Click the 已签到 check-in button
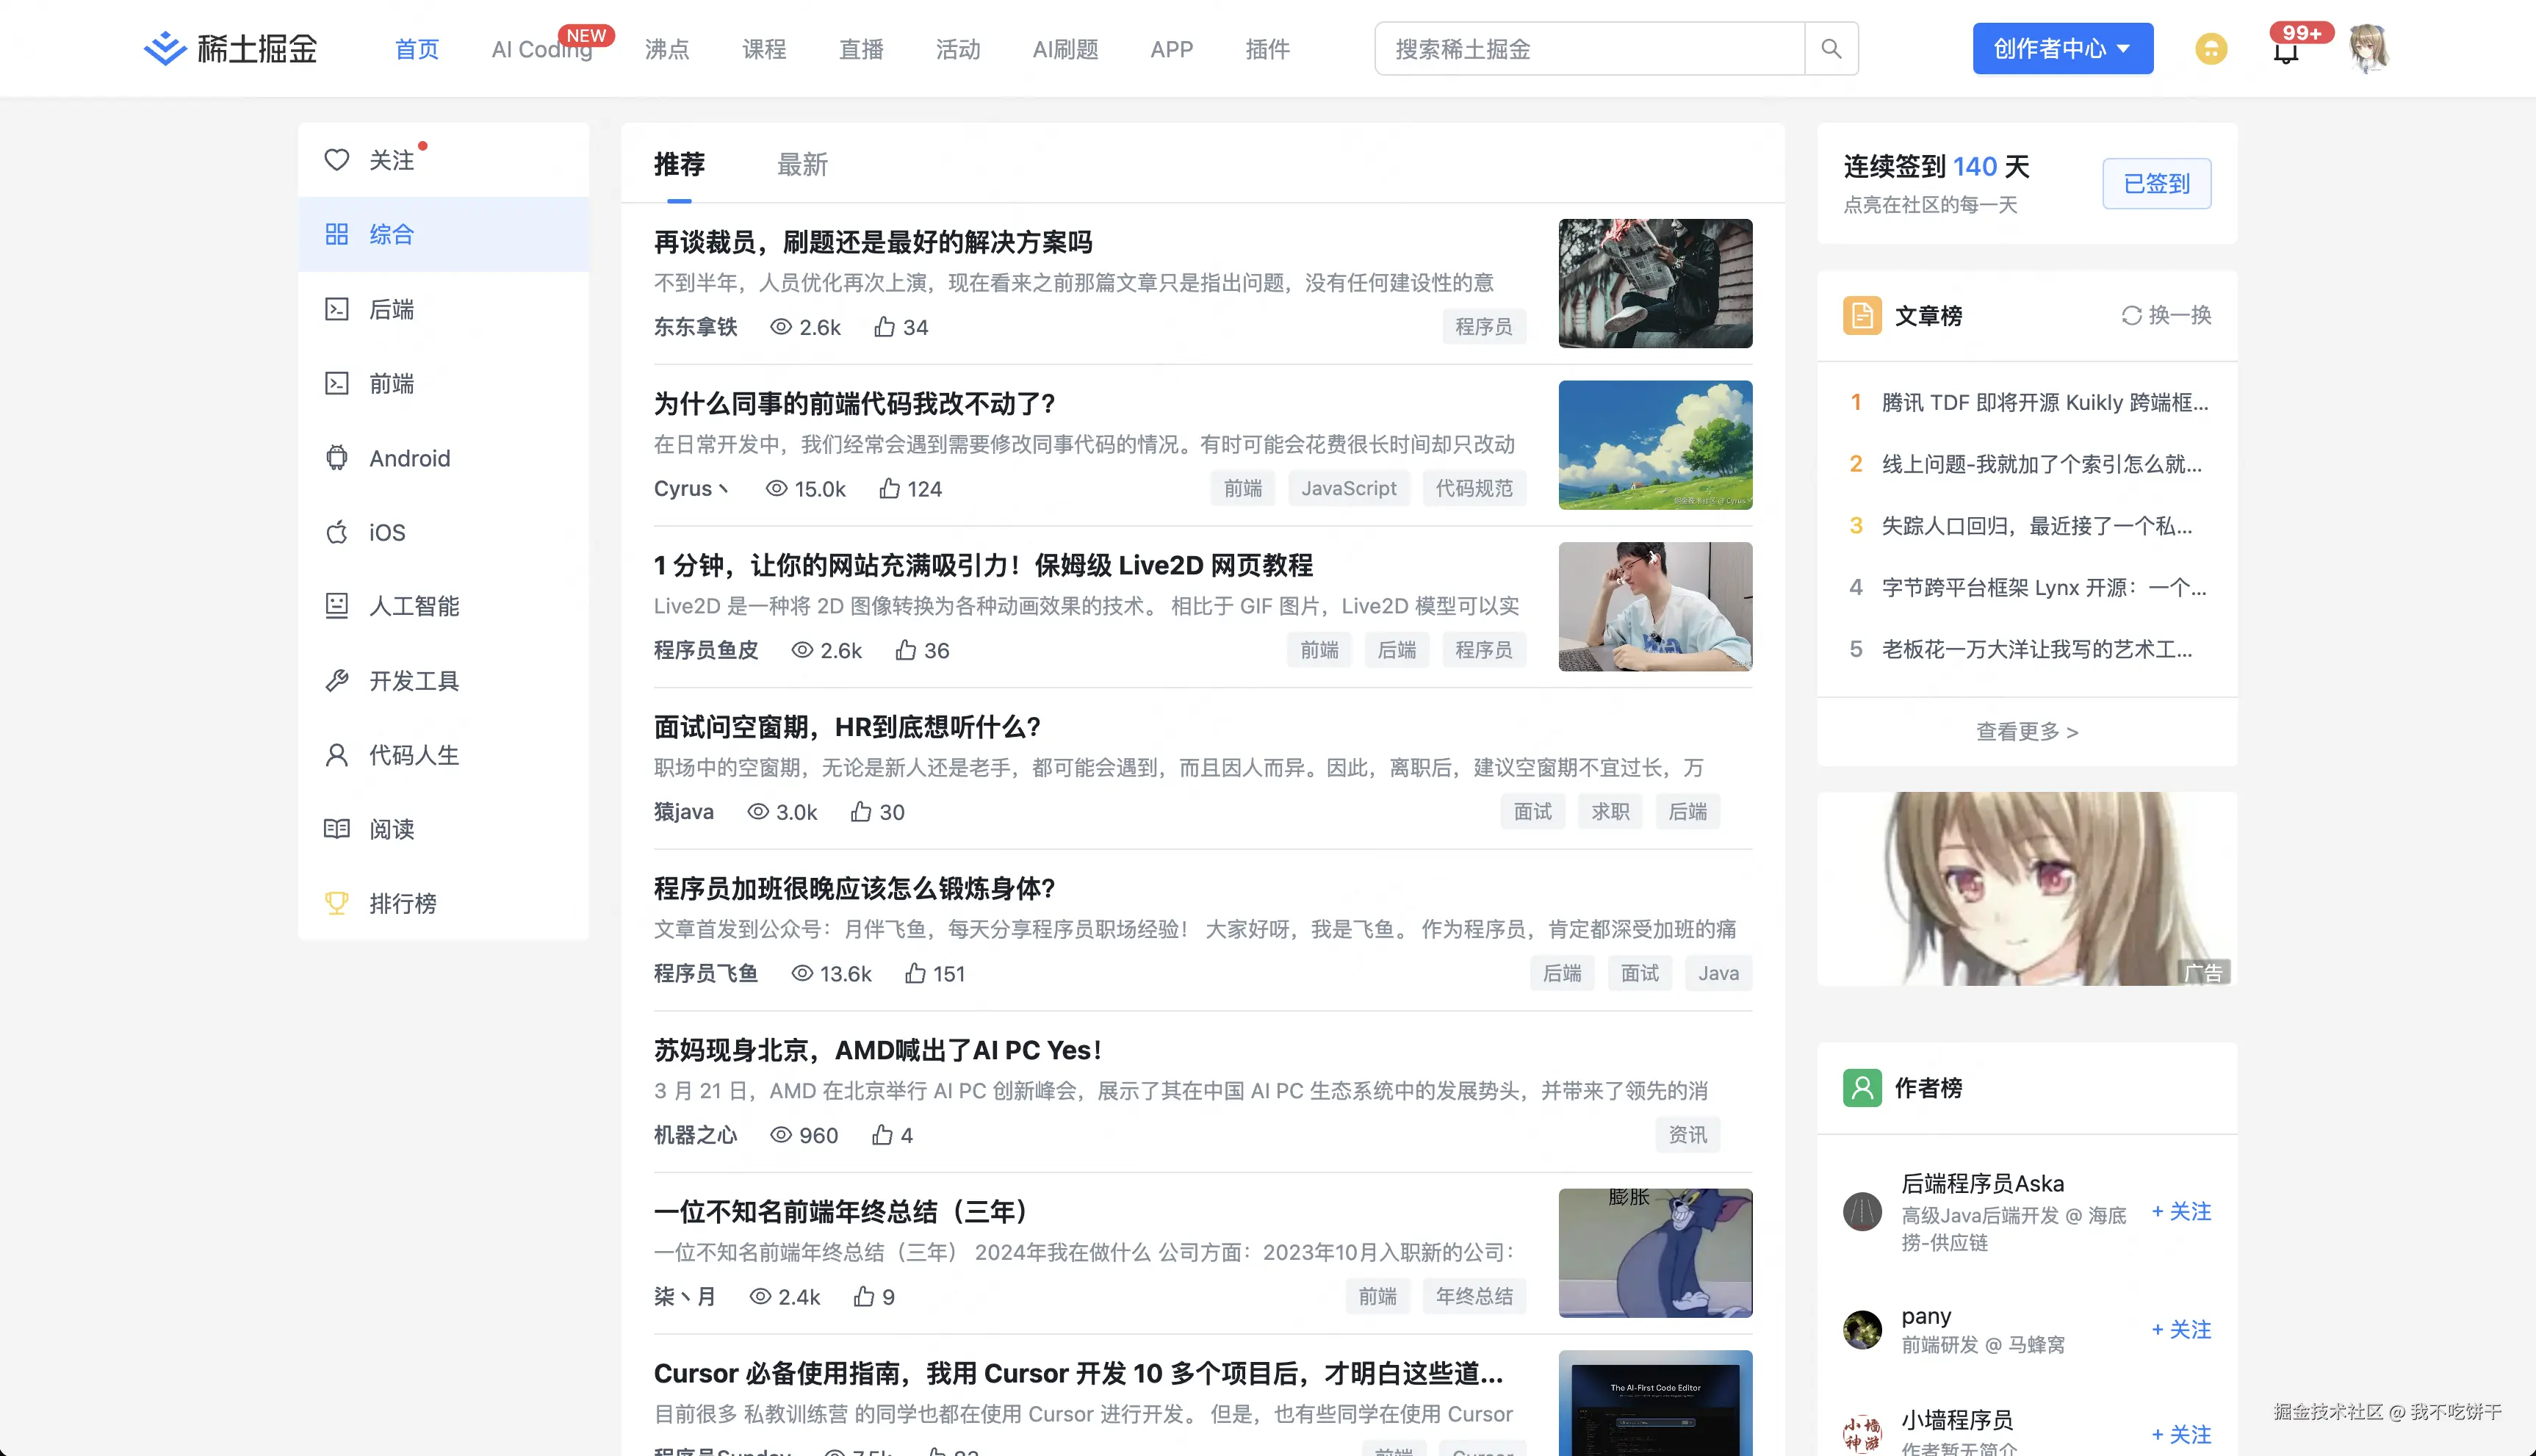 point(2156,184)
